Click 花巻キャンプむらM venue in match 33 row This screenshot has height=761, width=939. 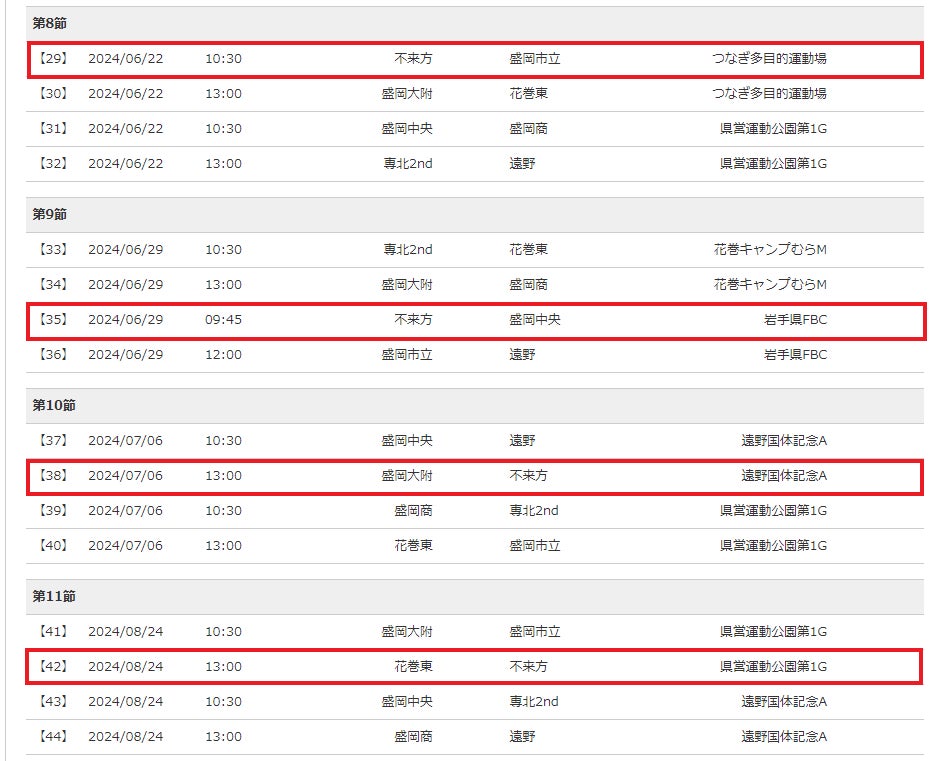click(x=770, y=250)
